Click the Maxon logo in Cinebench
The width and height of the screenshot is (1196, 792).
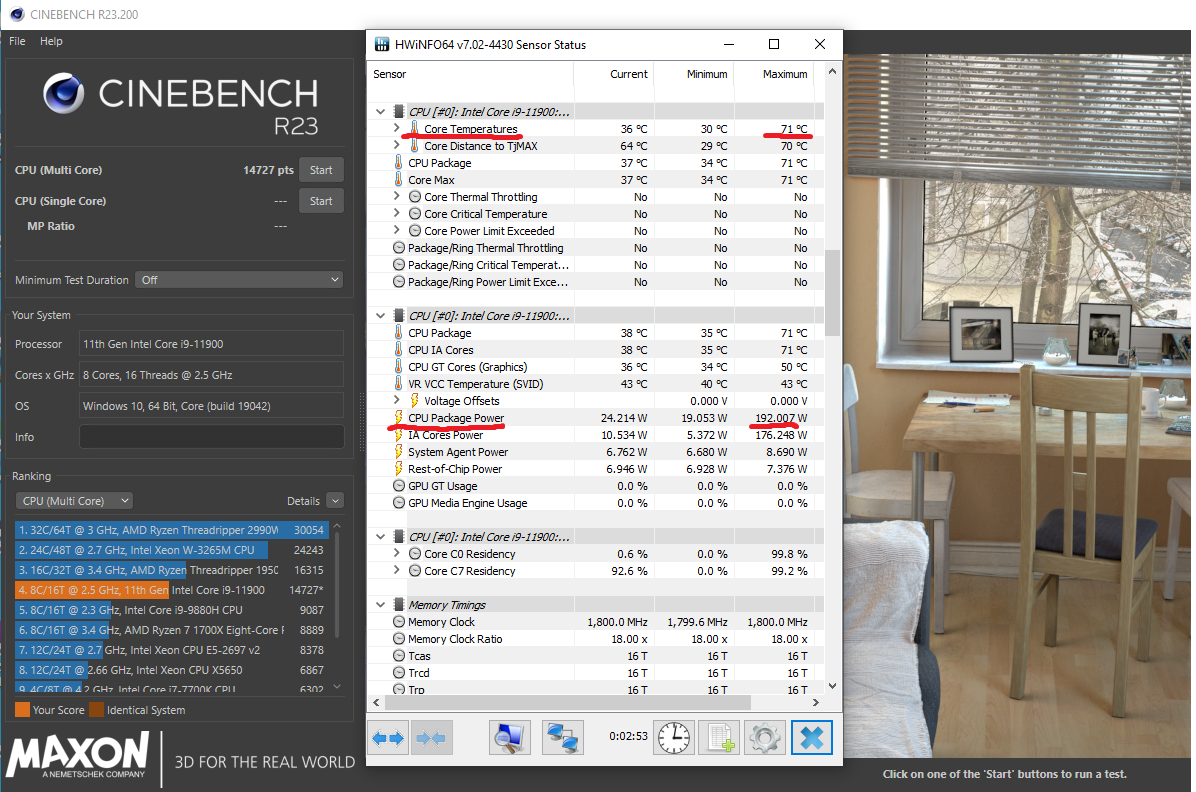(77, 755)
